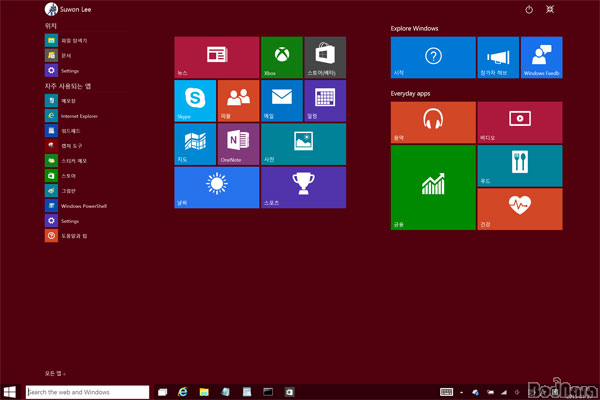Viewport: 600px width, 400px height.
Task: Open the 메일 (Mail) tile
Action: tap(282, 101)
